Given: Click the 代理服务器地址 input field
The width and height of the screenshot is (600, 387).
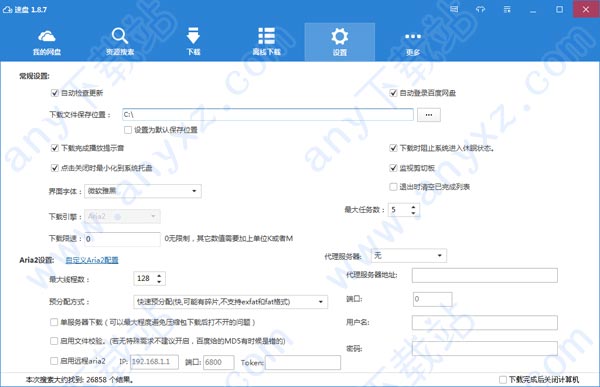Looking at the screenshot, I should 484,275.
